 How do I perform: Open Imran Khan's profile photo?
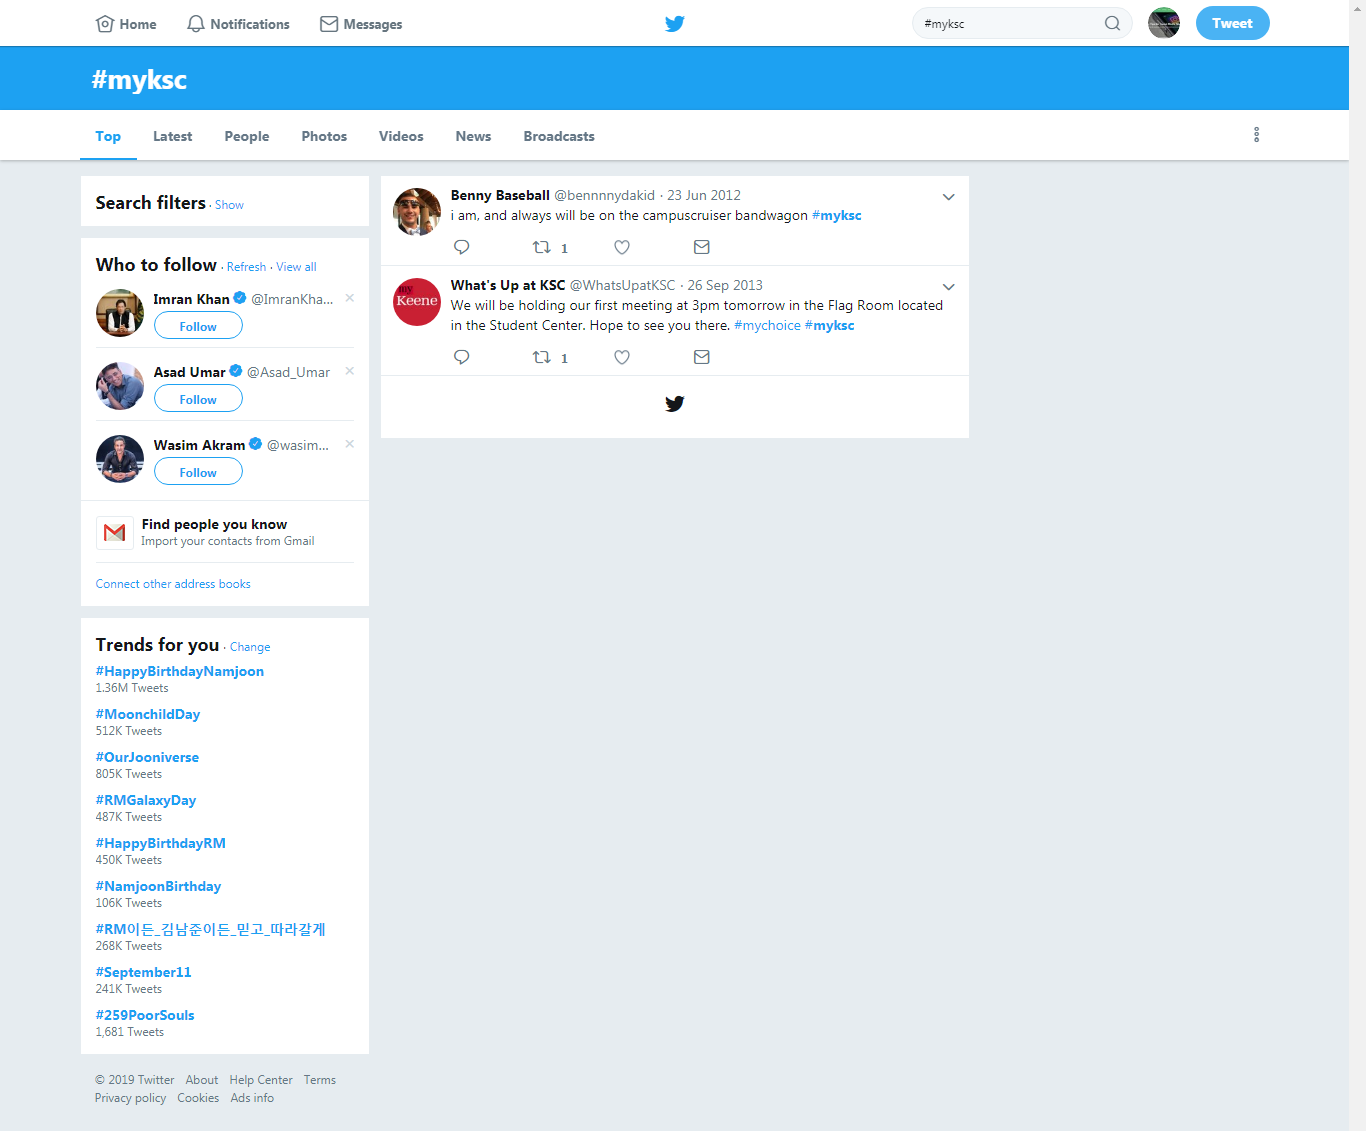pos(120,313)
